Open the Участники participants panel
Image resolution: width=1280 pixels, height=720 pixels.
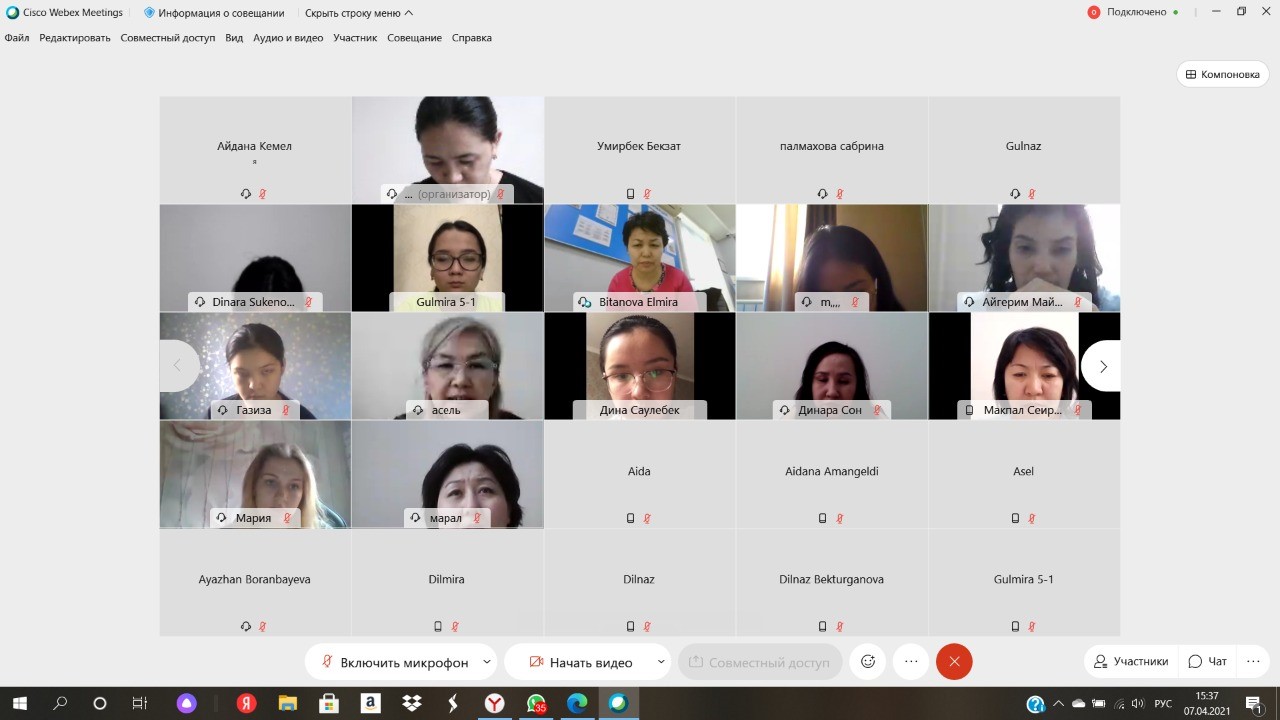point(1131,662)
